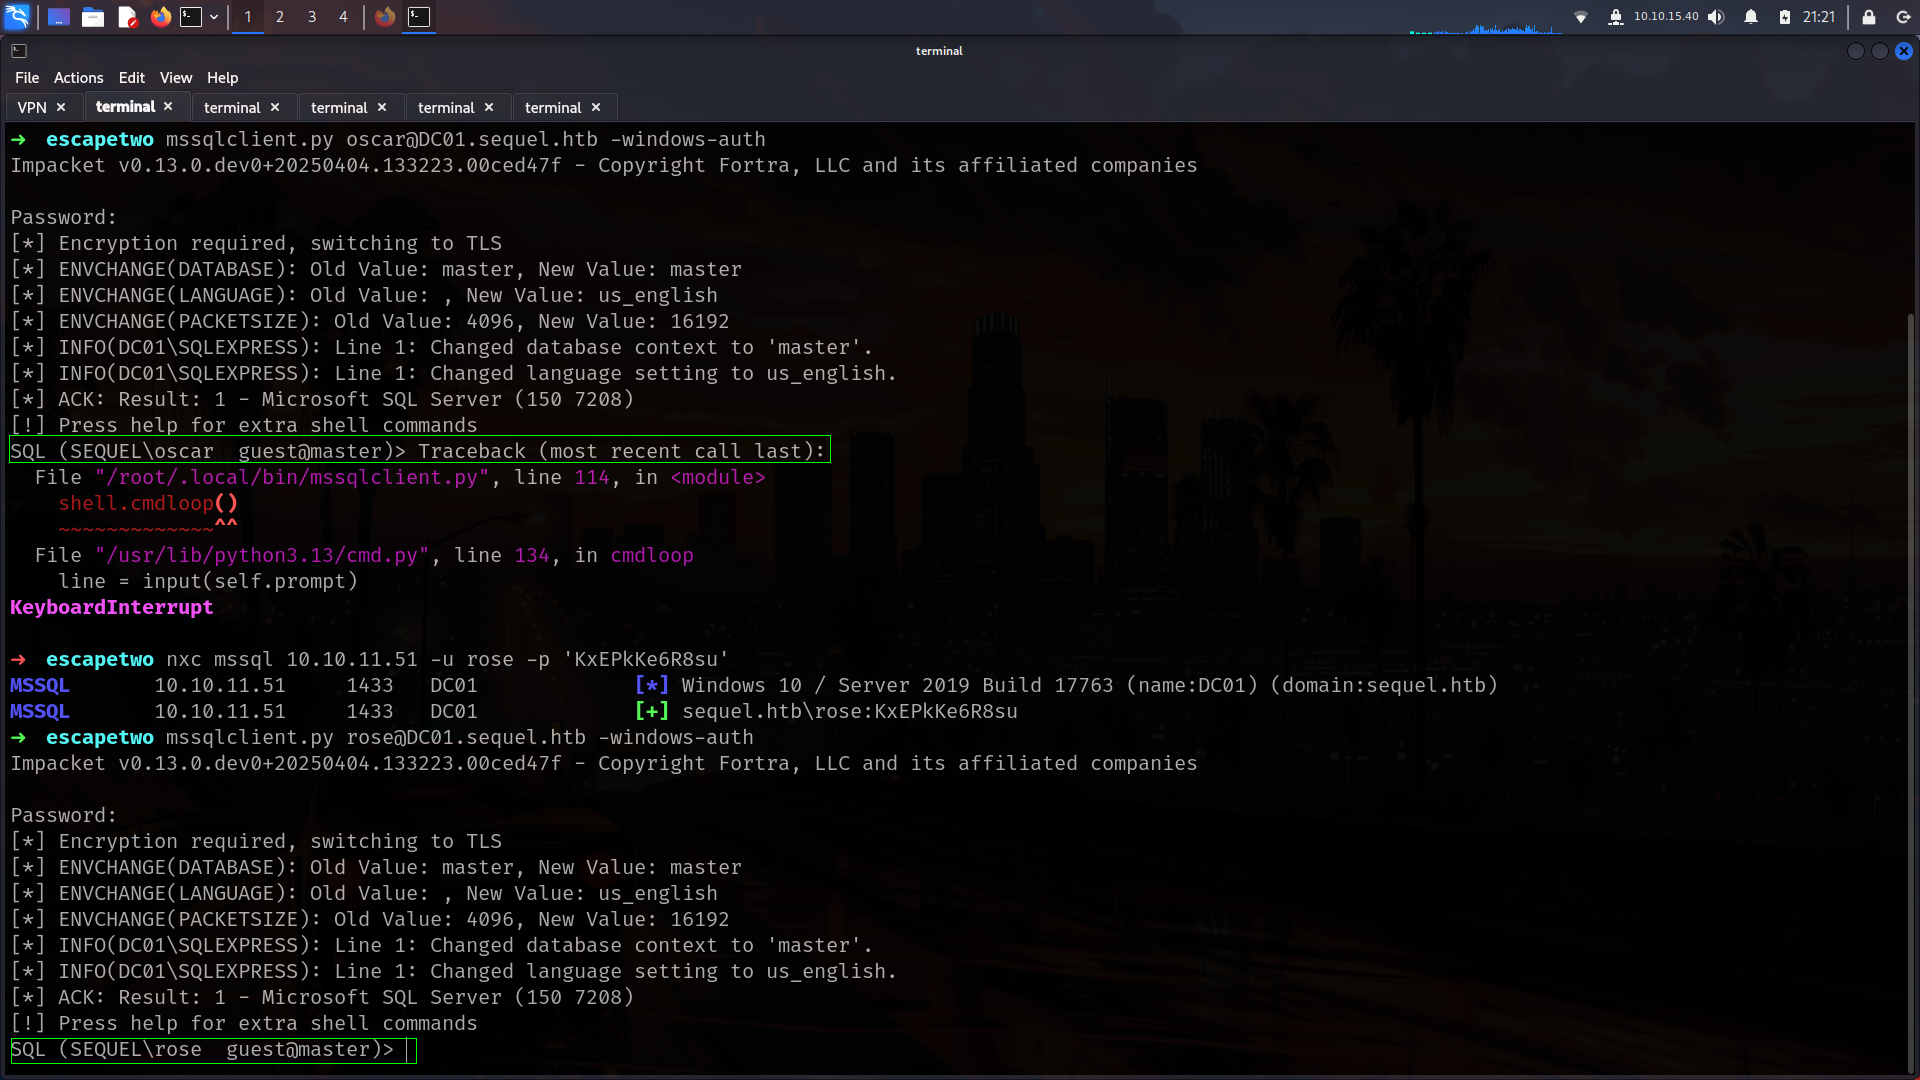
Task: Click the KeyboardInterrupt error text
Action: coord(112,607)
